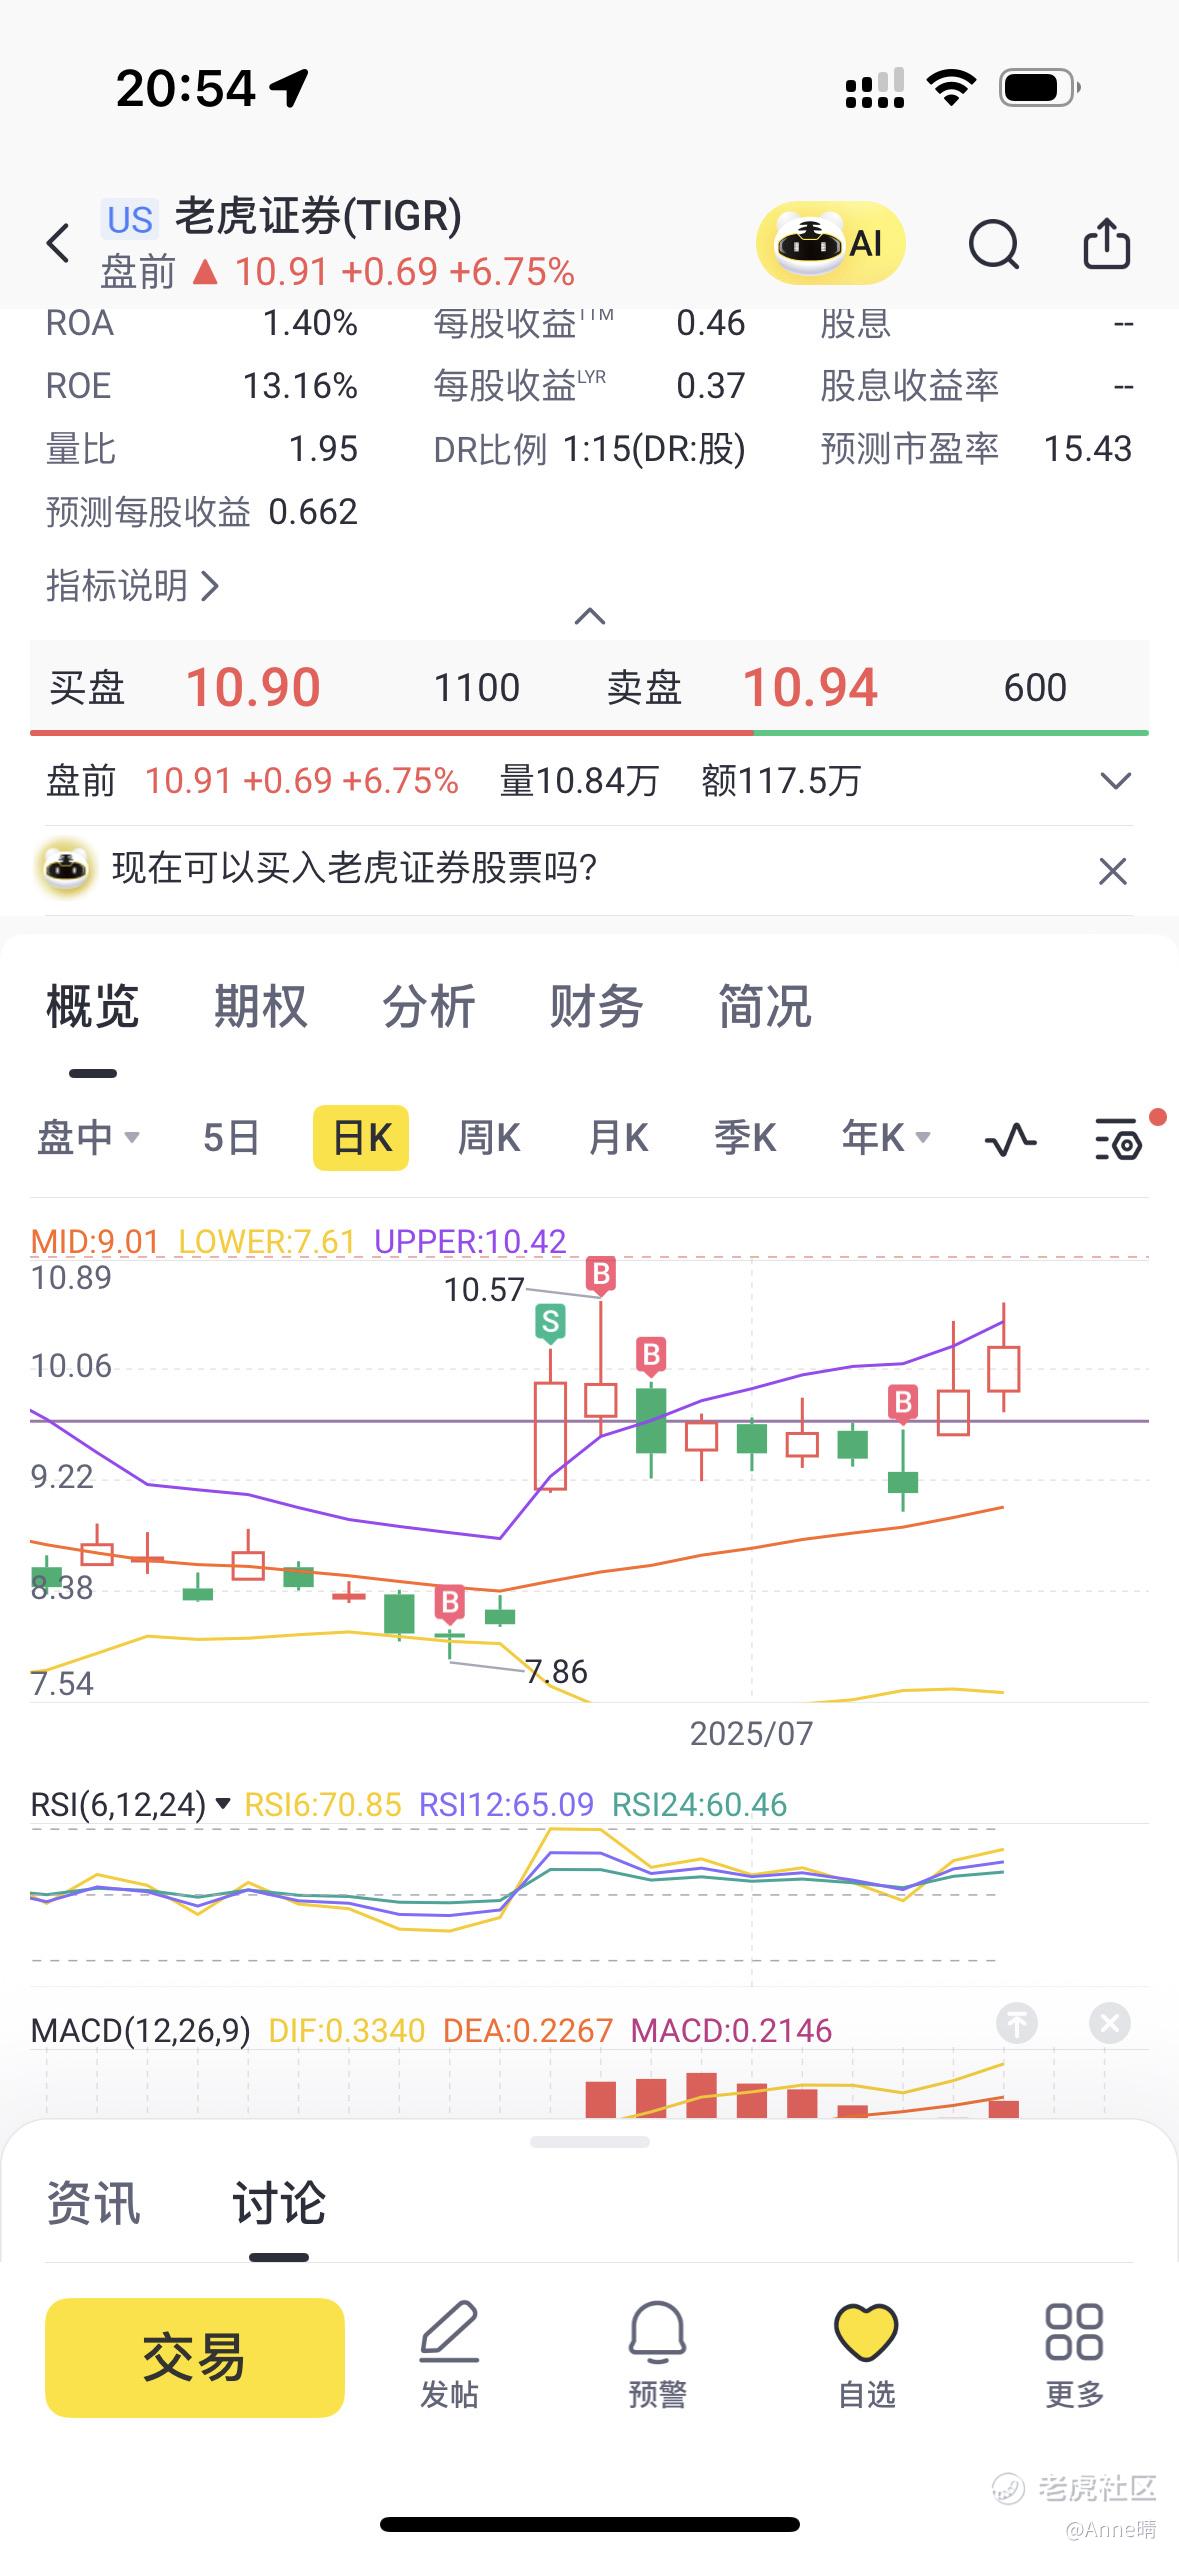Select the 5日 chart period

pos(231,1138)
